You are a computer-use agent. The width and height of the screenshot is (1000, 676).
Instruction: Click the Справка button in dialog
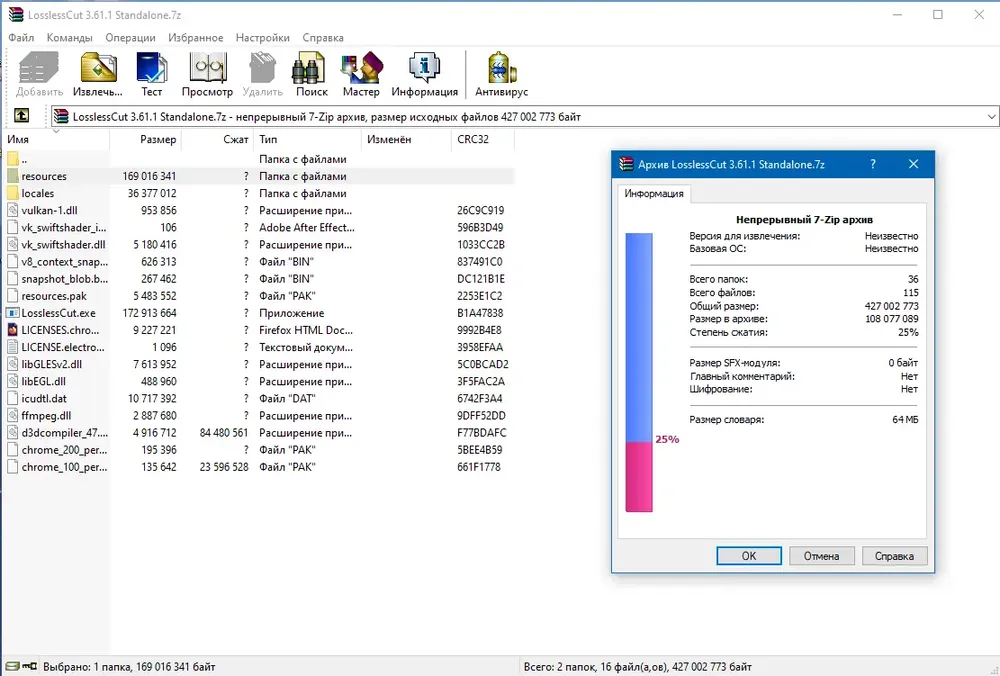pos(894,556)
